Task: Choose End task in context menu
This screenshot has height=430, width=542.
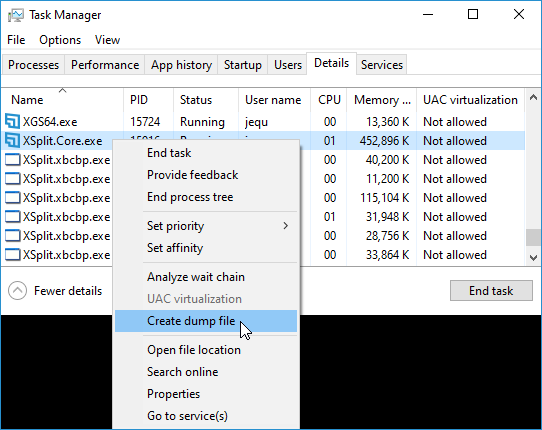Action: (206, 153)
